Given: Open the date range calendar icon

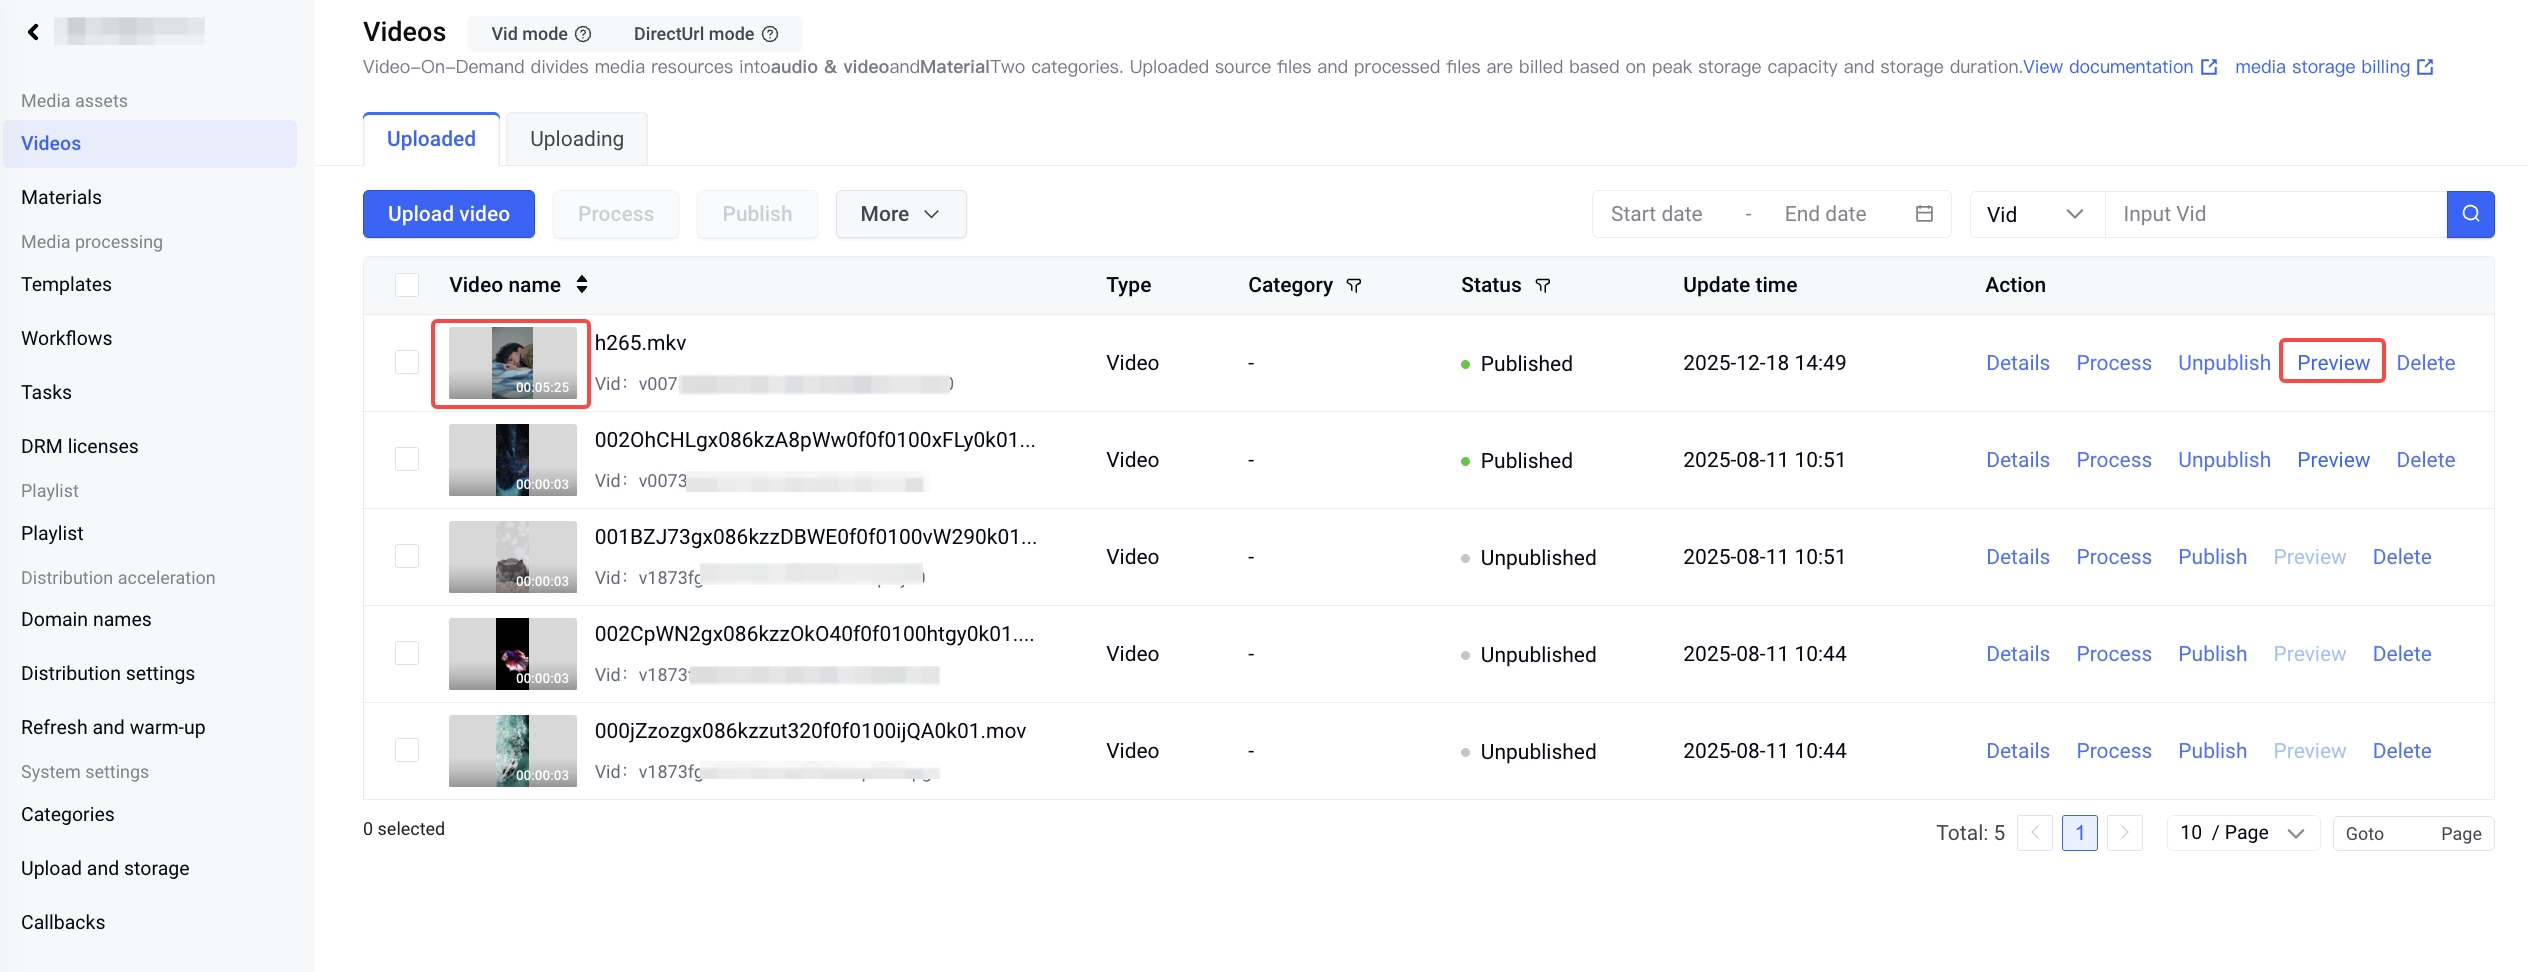Looking at the screenshot, I should (1924, 214).
